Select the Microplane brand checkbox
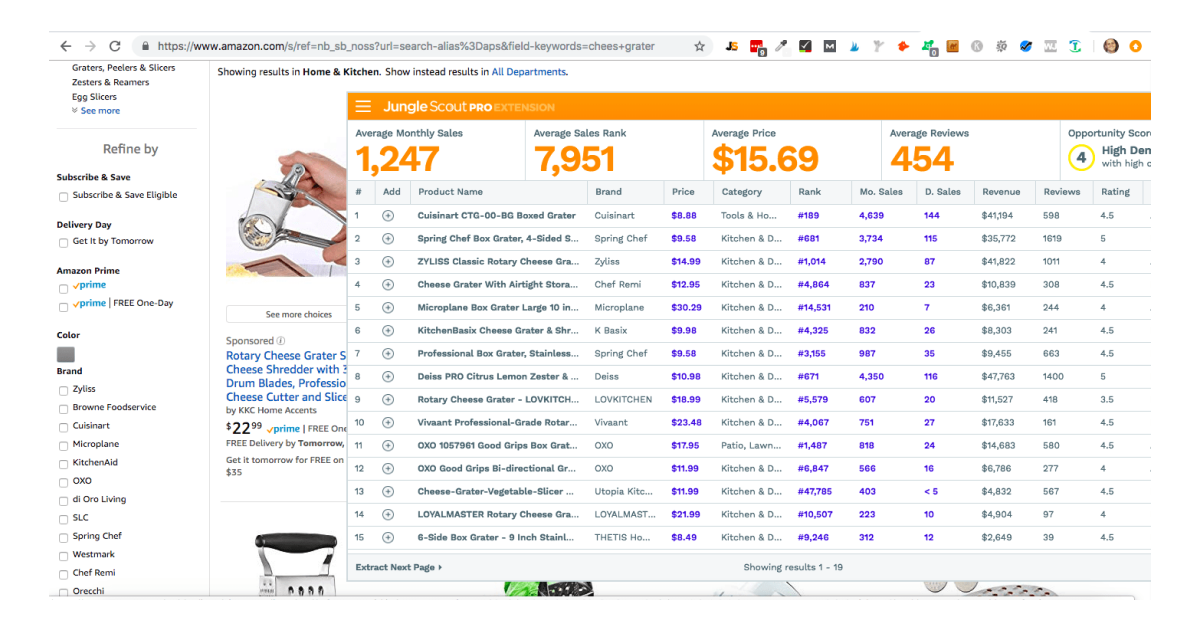The height and width of the screenshot is (630, 1200). coord(64,446)
